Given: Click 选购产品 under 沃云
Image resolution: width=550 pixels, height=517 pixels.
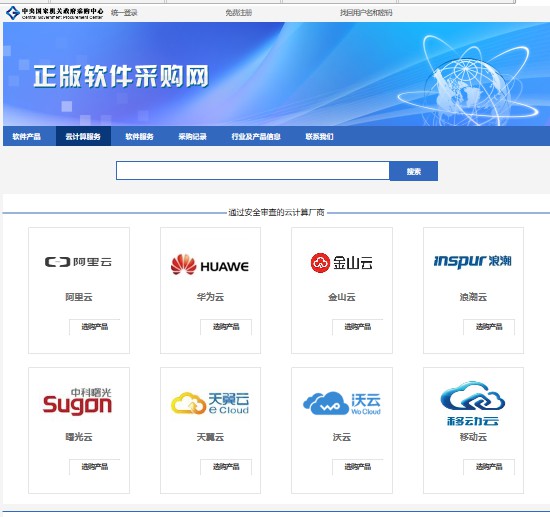Looking at the screenshot, I should 358,467.
